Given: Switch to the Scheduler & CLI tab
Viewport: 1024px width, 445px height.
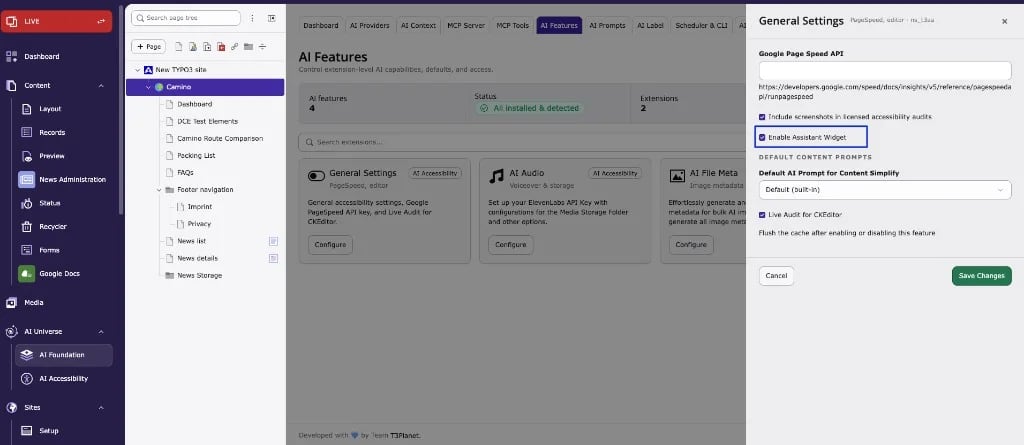Looking at the screenshot, I should click(701, 25).
